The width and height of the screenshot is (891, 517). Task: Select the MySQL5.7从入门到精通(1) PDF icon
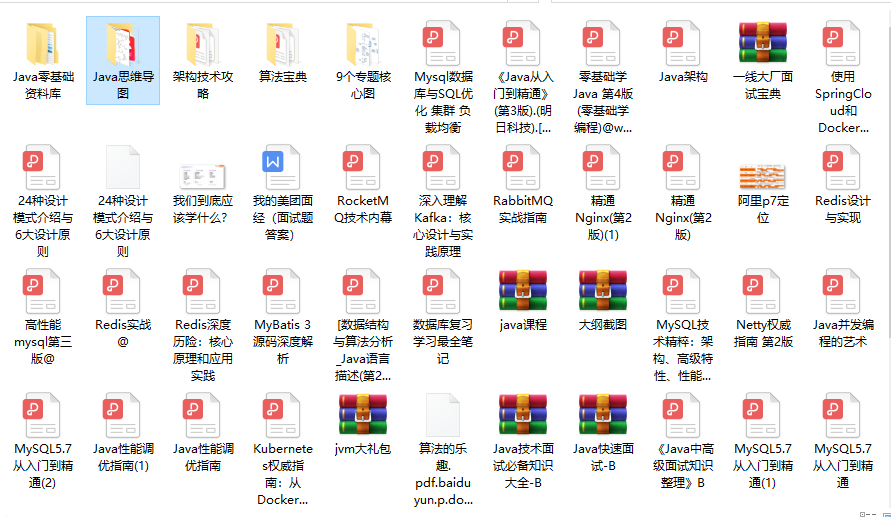761,415
